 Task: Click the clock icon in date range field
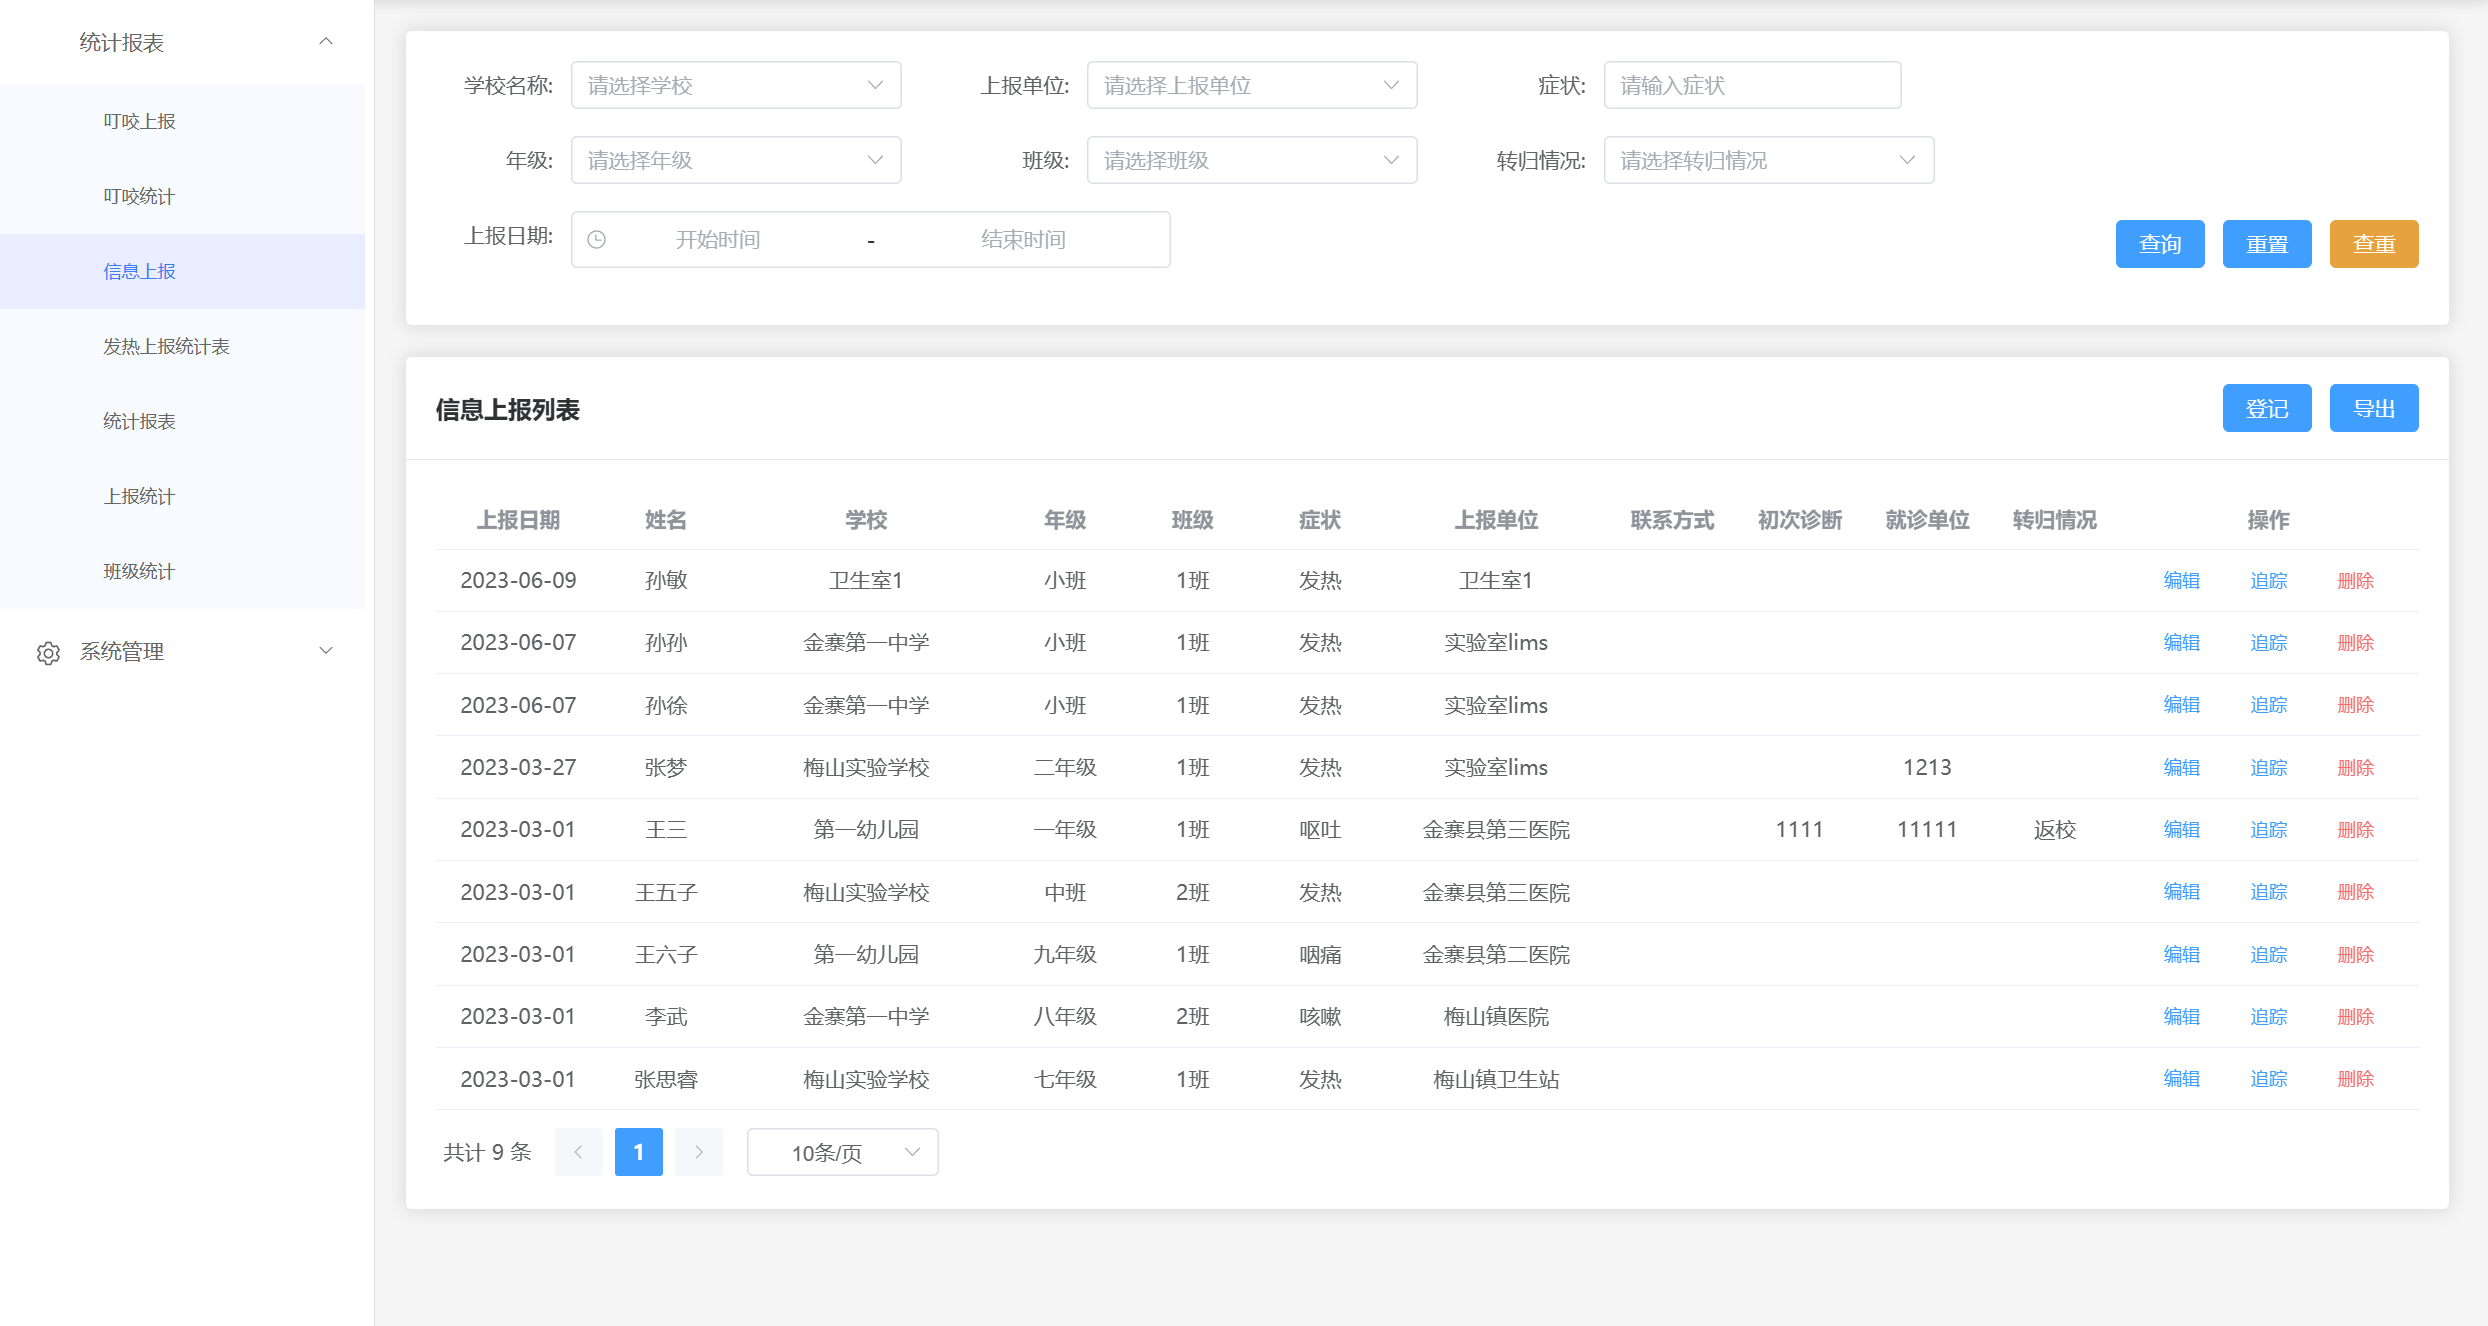597,240
